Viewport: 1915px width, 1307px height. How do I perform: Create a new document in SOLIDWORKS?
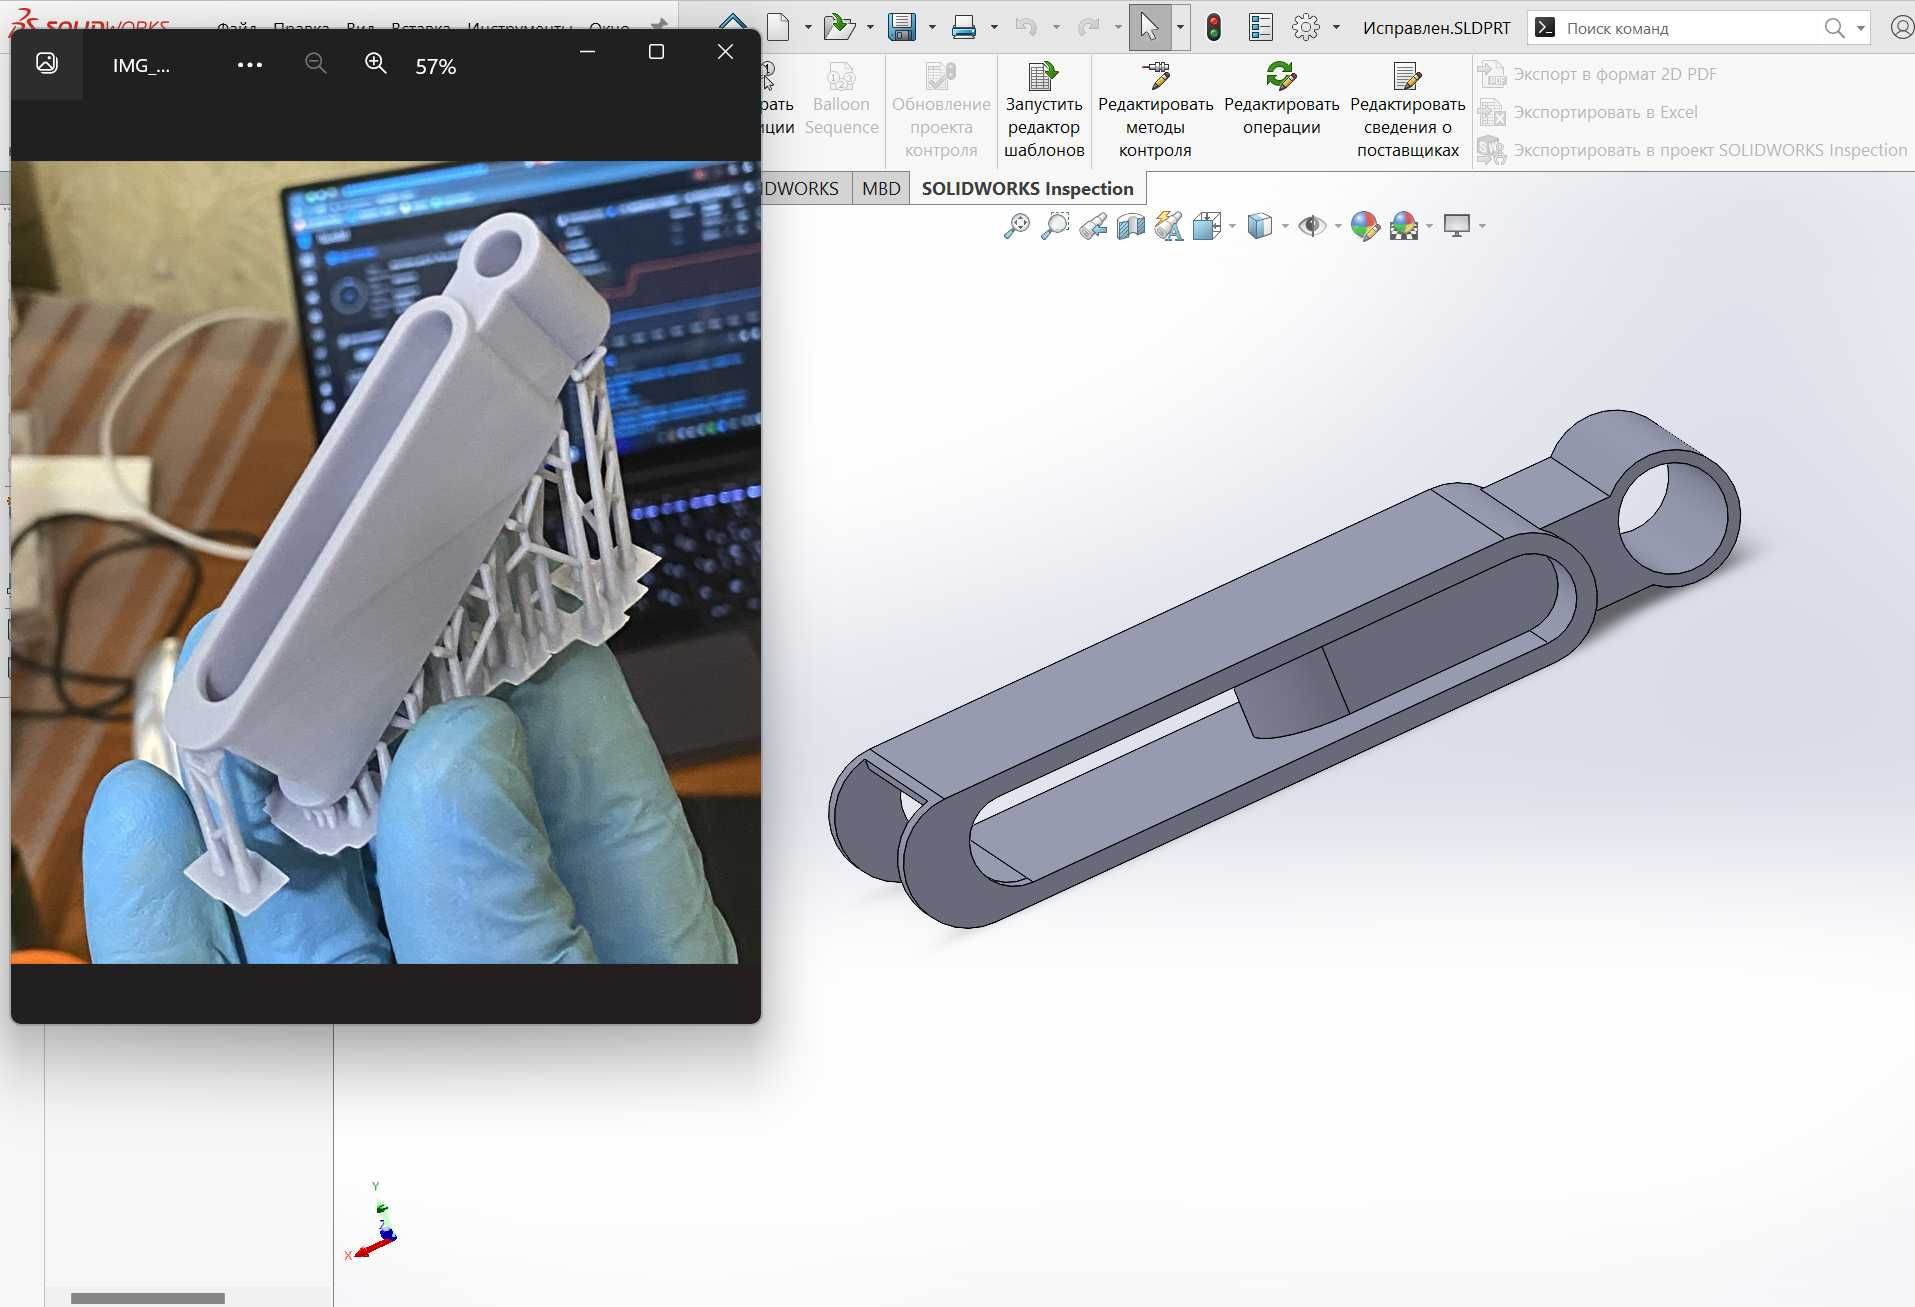[779, 27]
